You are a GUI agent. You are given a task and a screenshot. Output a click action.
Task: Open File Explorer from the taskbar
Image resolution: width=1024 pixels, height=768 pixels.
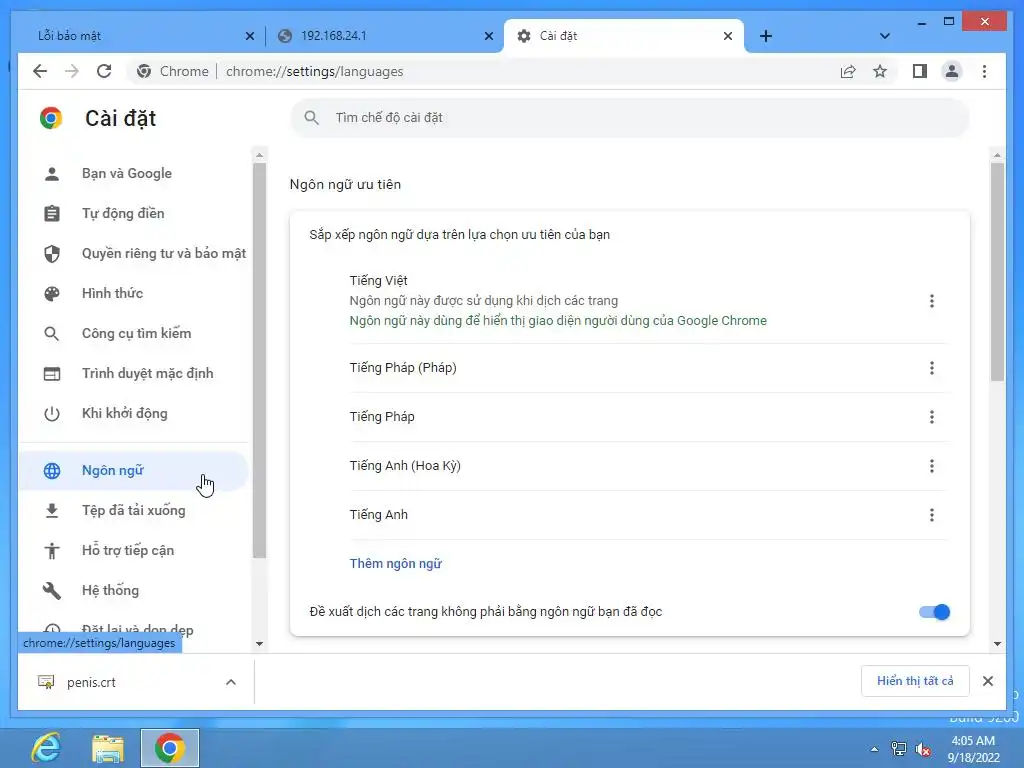pos(107,748)
